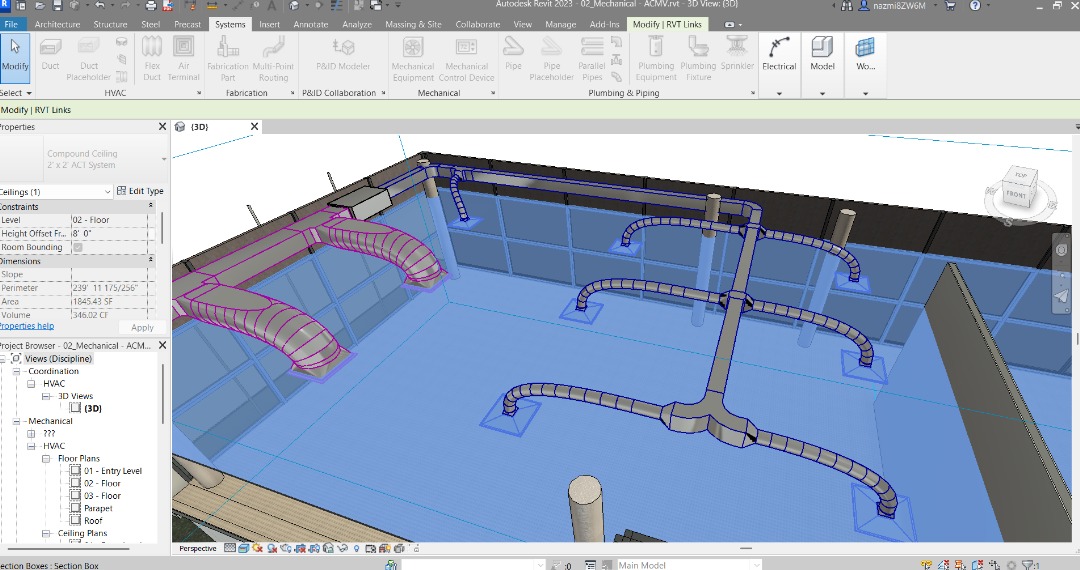This screenshot has height=570, width=1080.
Task: Choose the Duct Placeholder tool
Action: (x=88, y=59)
